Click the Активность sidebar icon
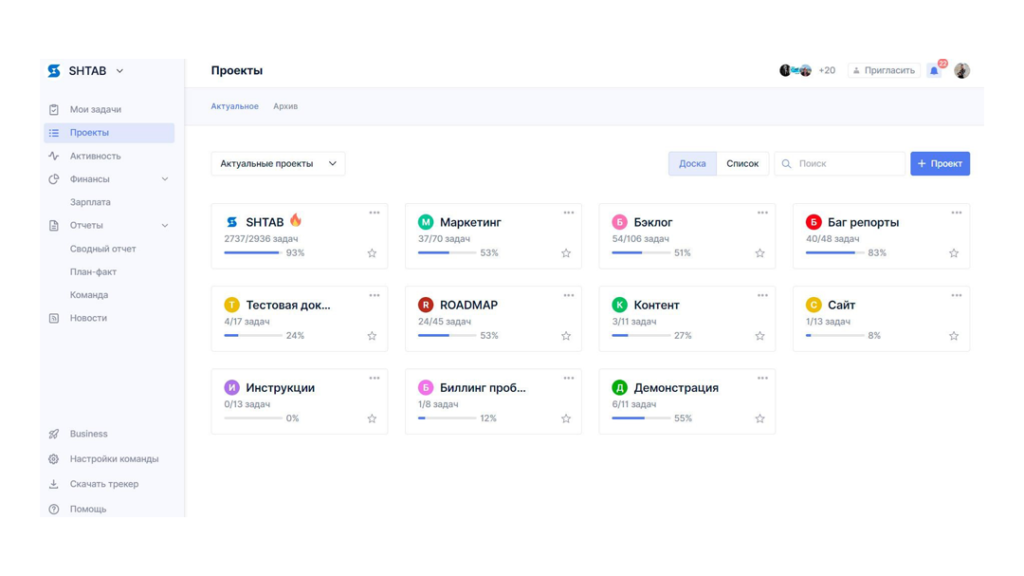 pos(54,156)
